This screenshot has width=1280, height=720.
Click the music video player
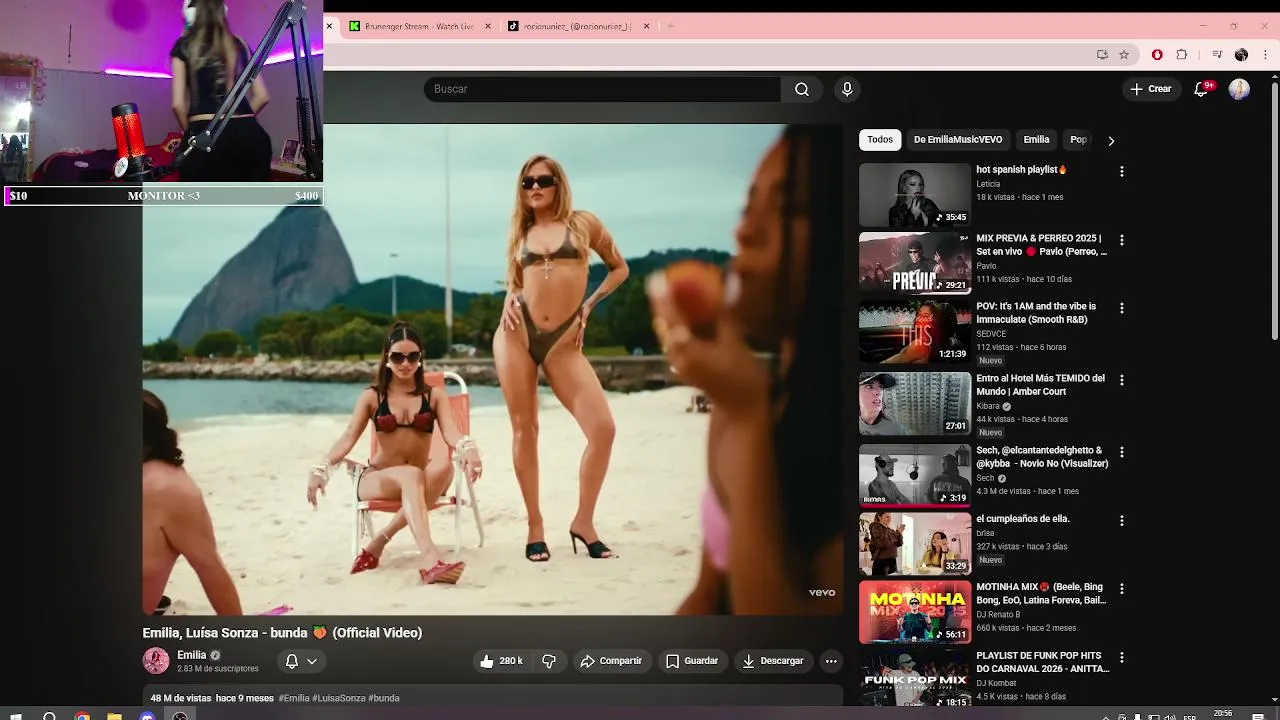pyautogui.click(x=493, y=369)
